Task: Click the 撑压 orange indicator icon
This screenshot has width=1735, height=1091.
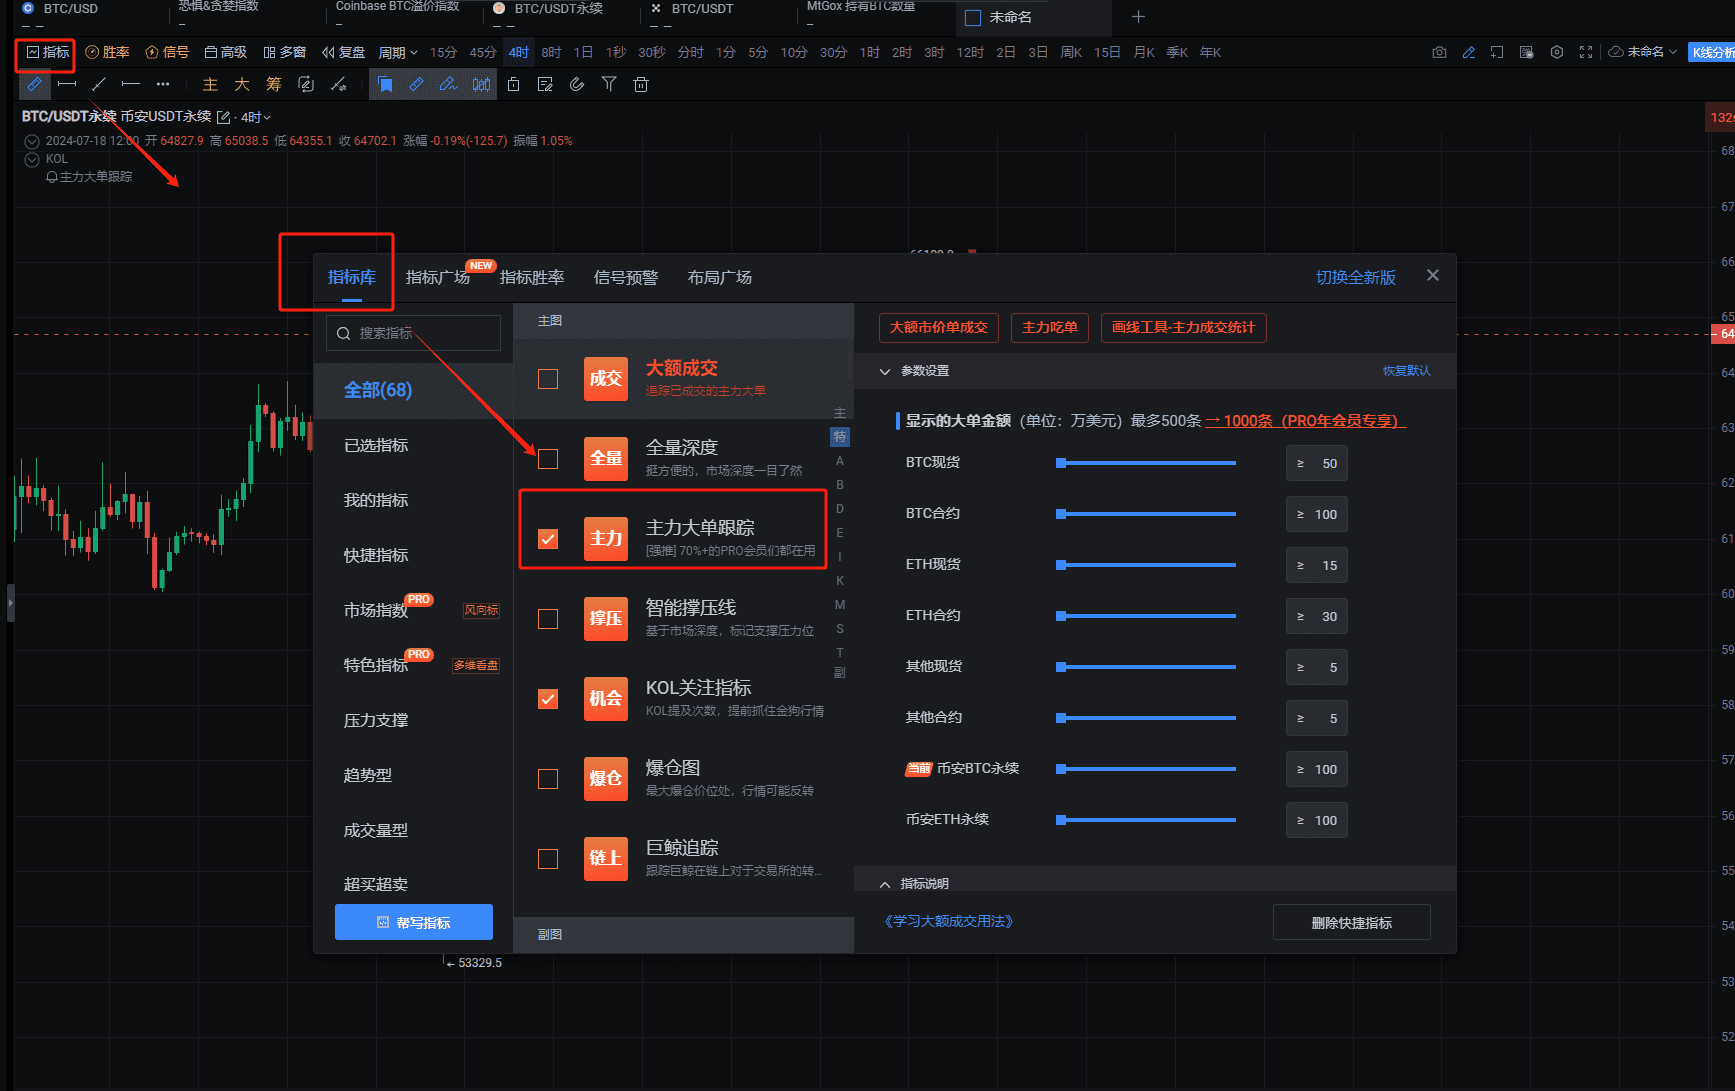Action: [606, 619]
